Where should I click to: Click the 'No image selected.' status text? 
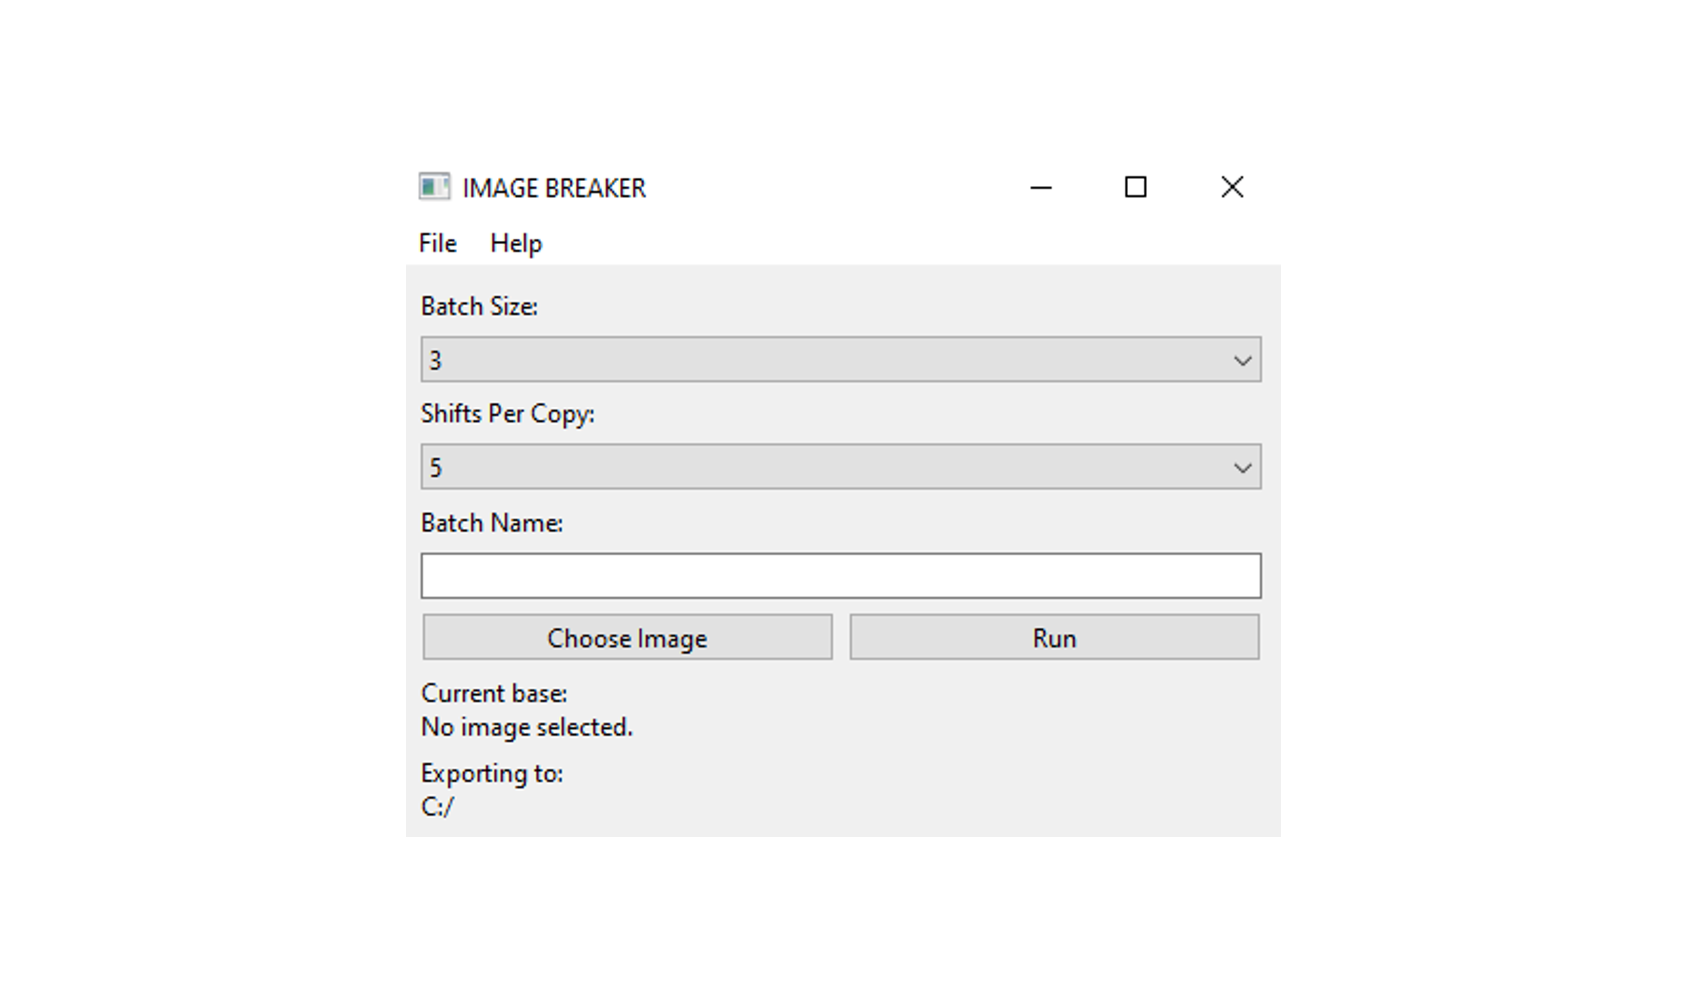coord(526,727)
